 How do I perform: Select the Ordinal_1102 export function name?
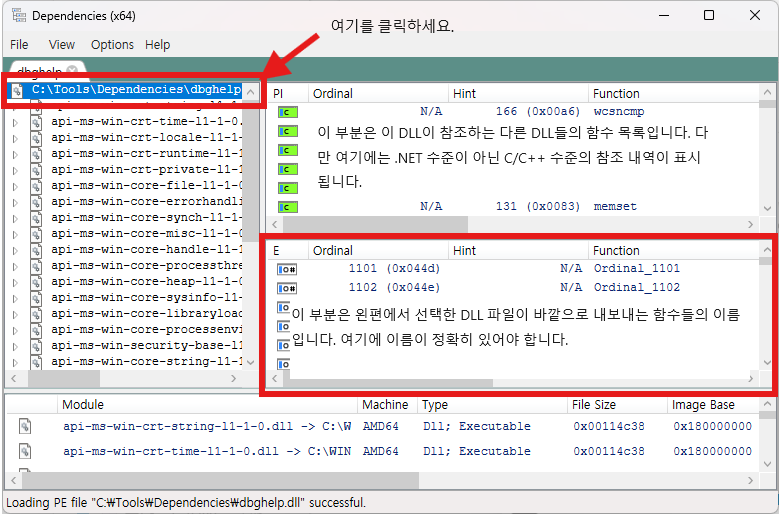636,288
